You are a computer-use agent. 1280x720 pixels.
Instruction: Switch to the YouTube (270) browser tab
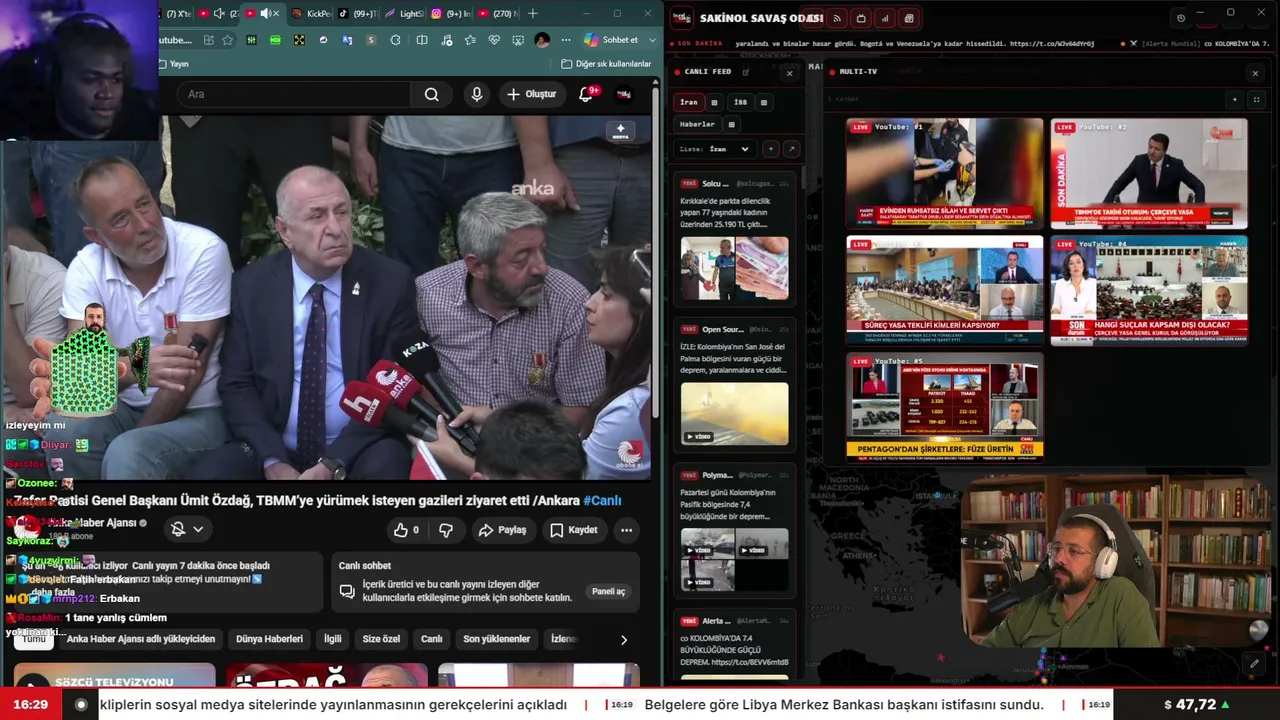(497, 13)
